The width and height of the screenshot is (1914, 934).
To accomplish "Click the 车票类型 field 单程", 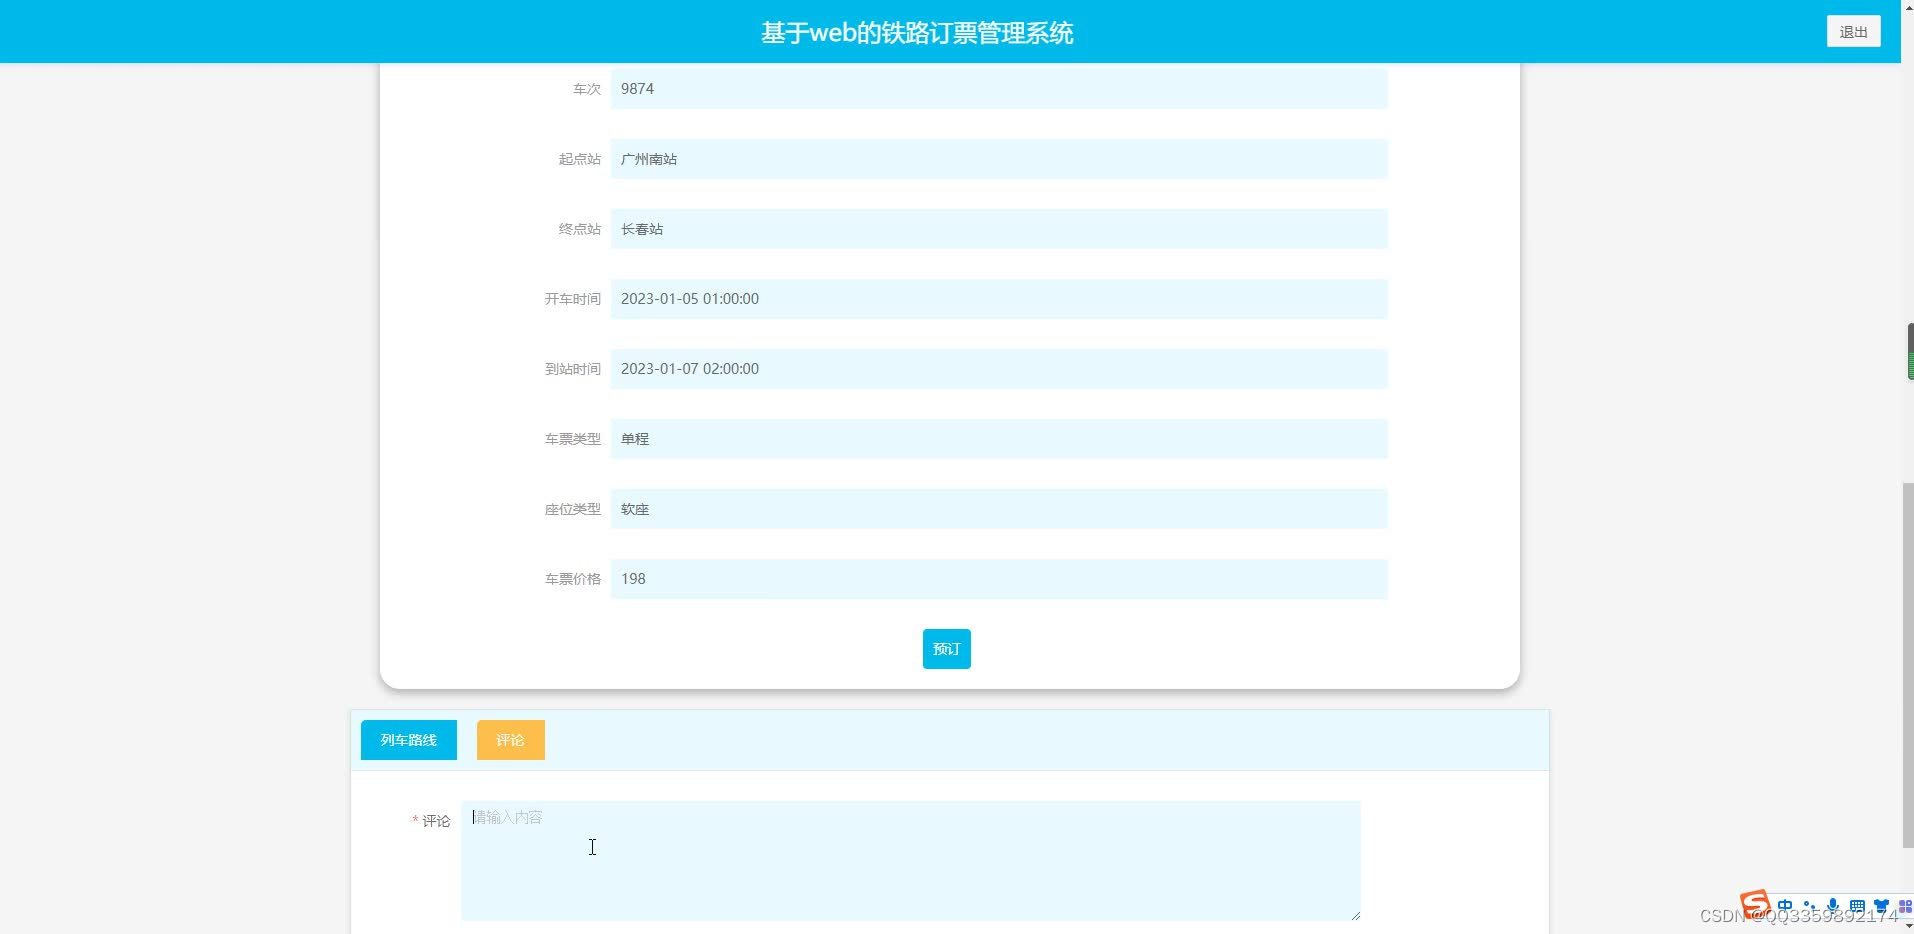I will pyautogui.click(x=999, y=439).
